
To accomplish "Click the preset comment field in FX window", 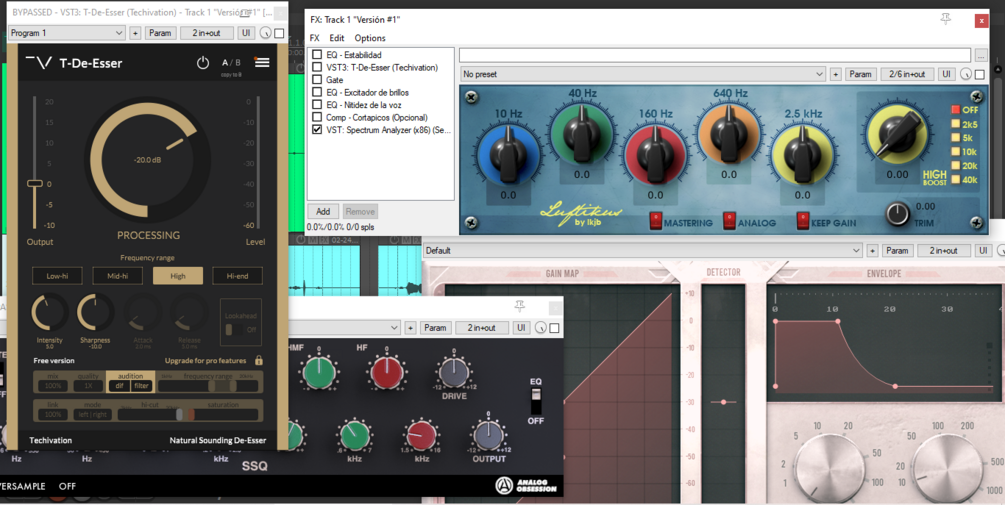I will click(715, 55).
